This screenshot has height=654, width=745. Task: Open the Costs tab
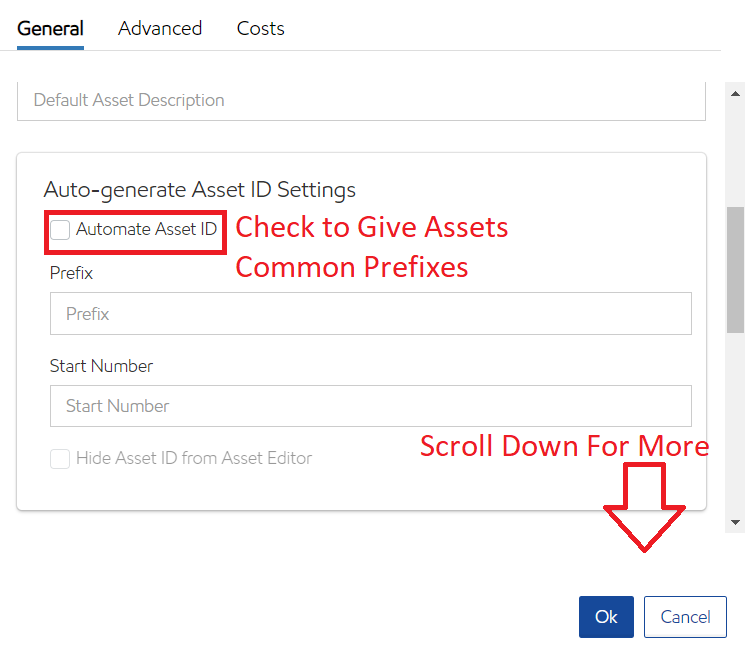coord(261,28)
